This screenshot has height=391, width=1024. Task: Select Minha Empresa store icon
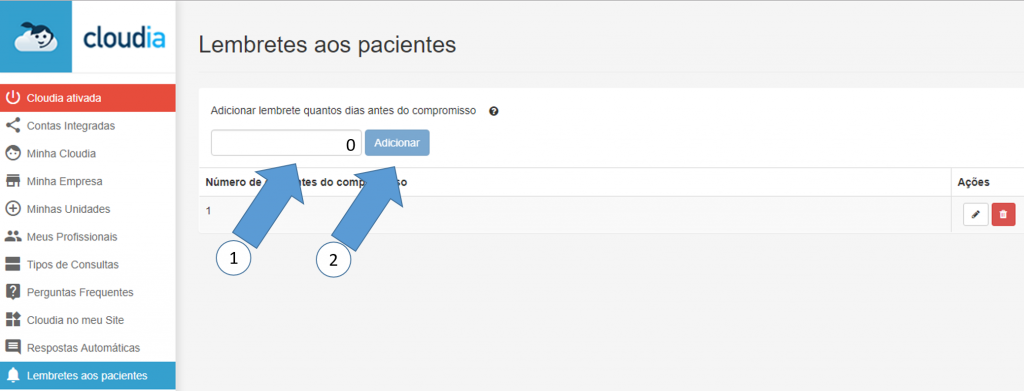[12, 181]
